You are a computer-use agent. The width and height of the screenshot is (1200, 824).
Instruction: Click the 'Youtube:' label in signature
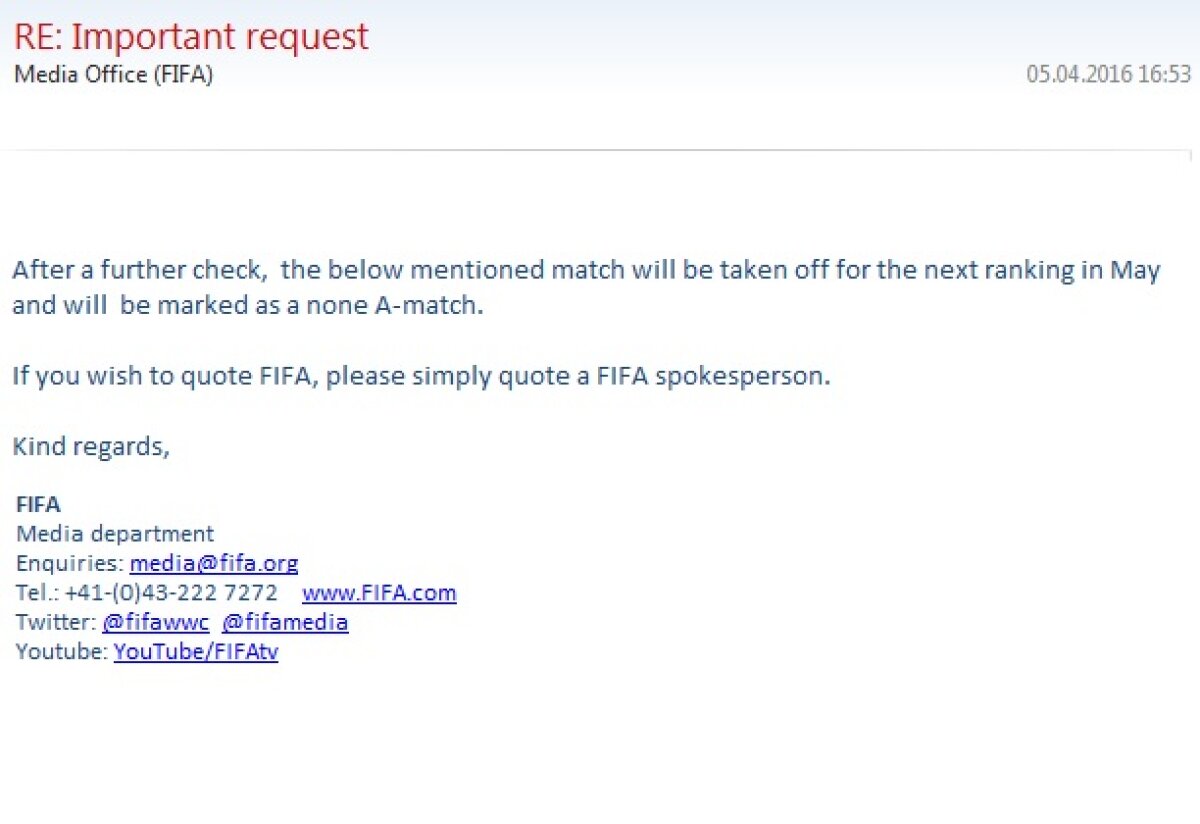coord(62,653)
